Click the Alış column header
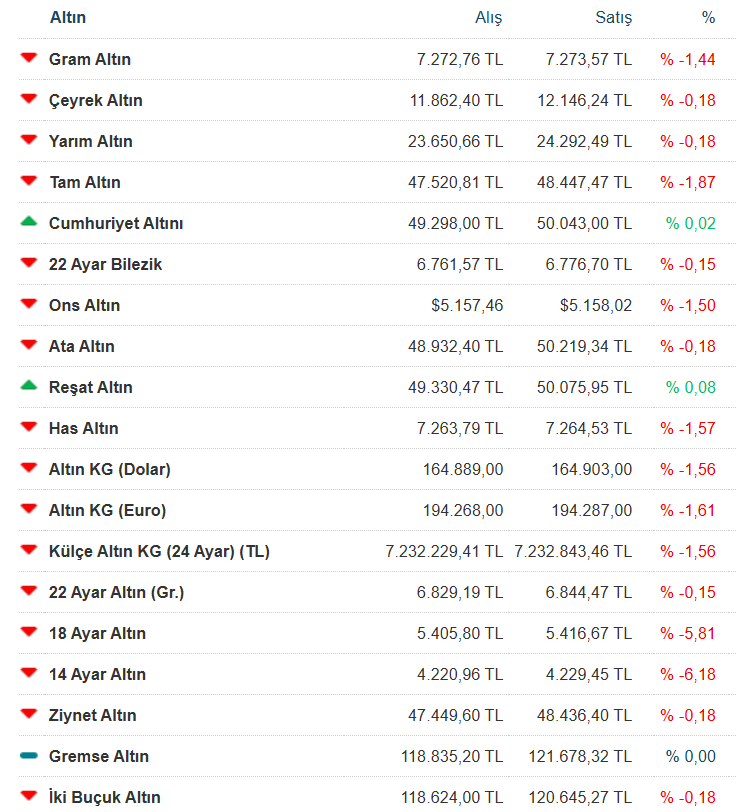Viewport: 737px width, 812px height. [x=488, y=18]
